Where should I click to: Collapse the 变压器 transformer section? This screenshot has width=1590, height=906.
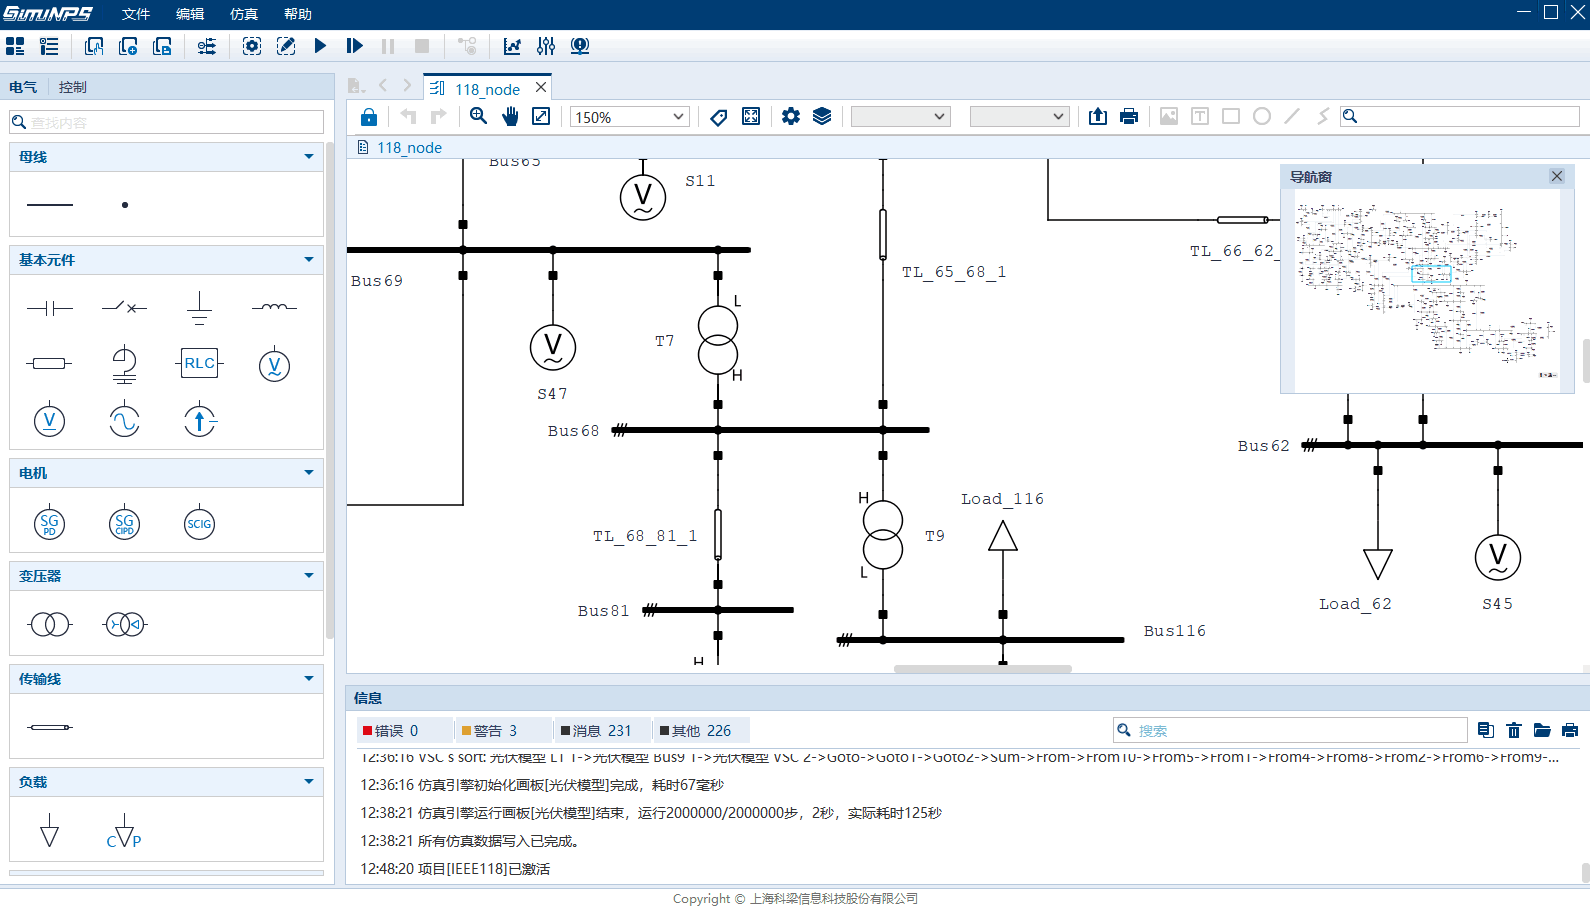(x=308, y=576)
